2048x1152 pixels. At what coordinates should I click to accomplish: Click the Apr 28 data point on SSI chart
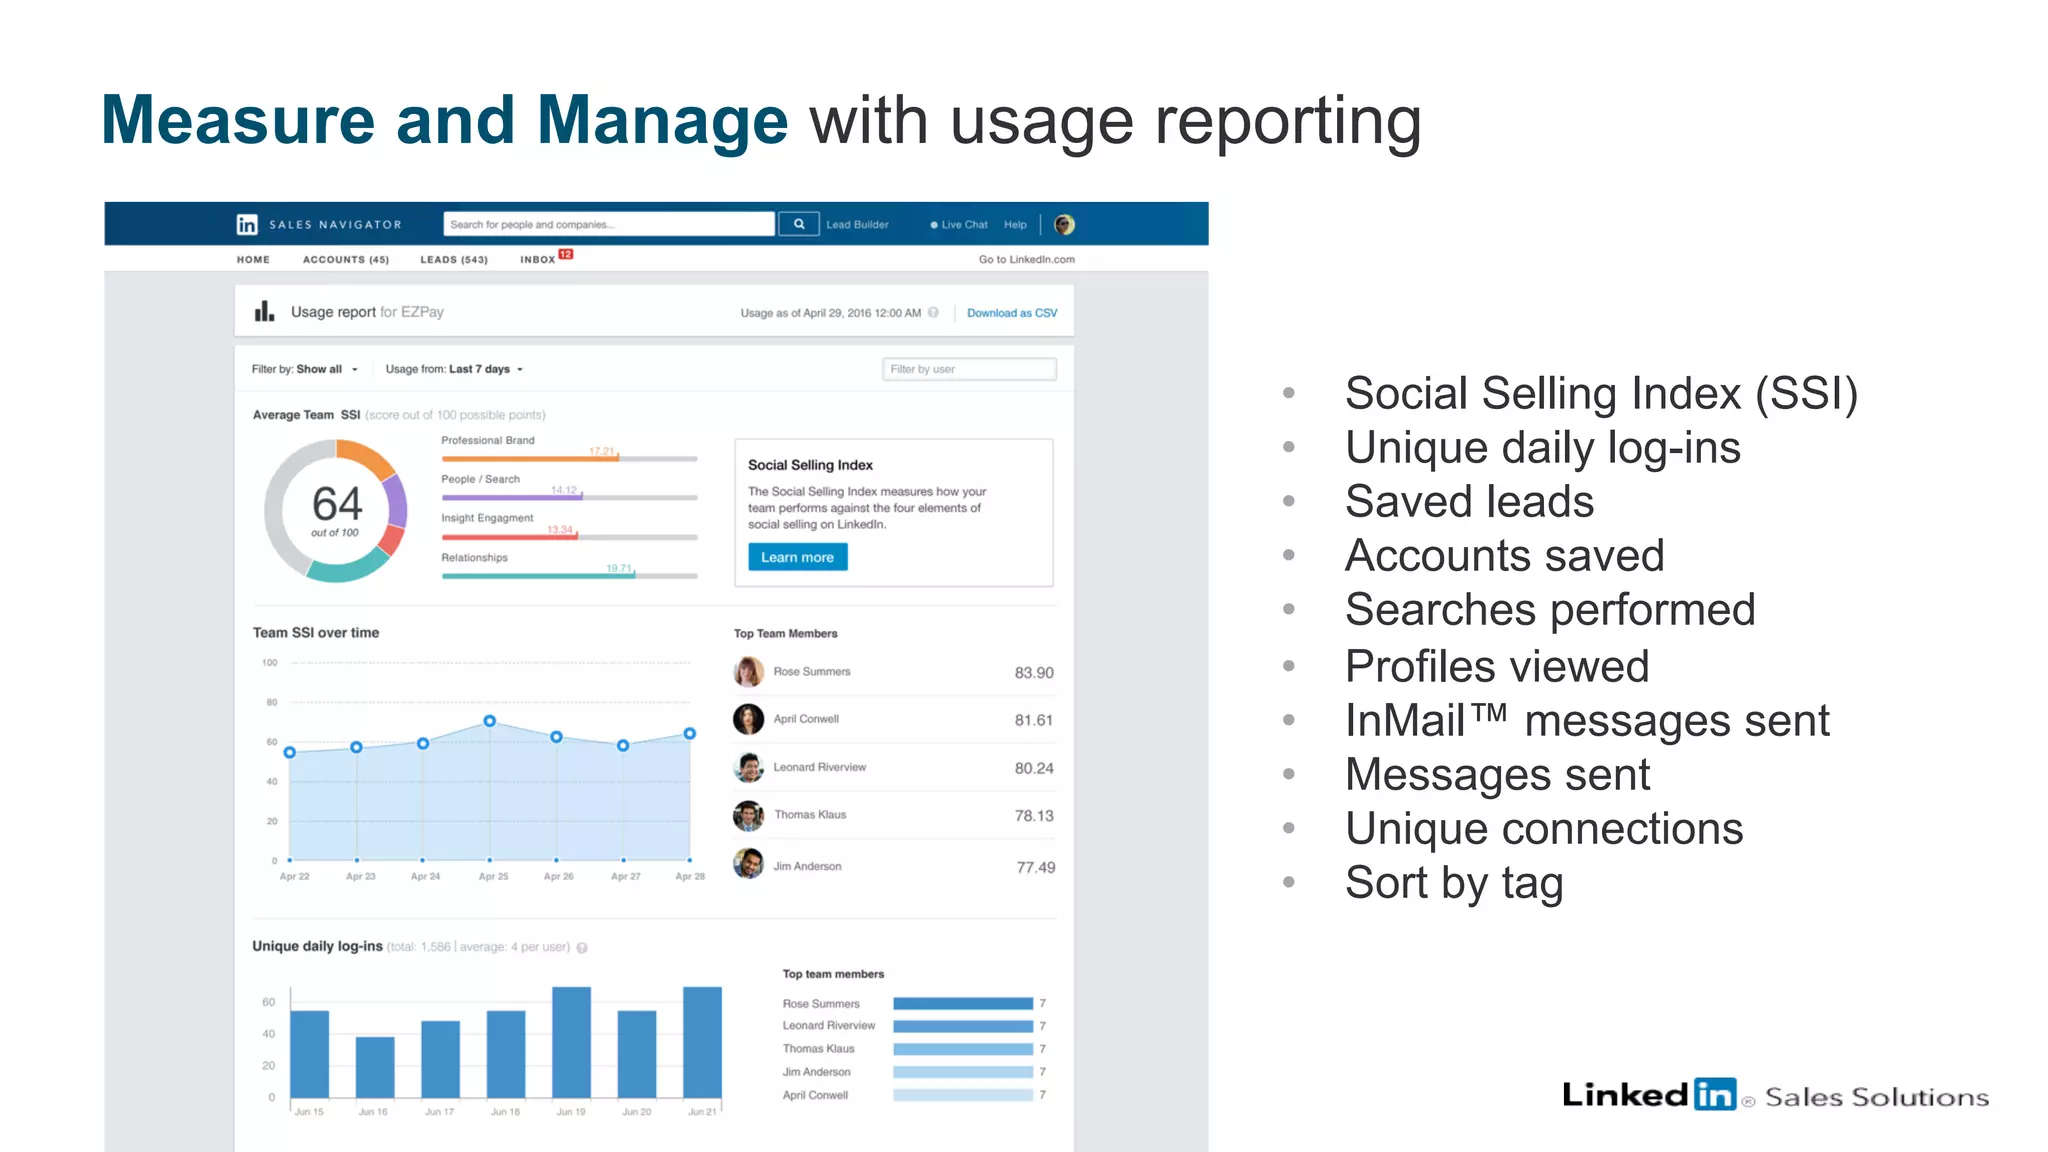click(x=690, y=734)
